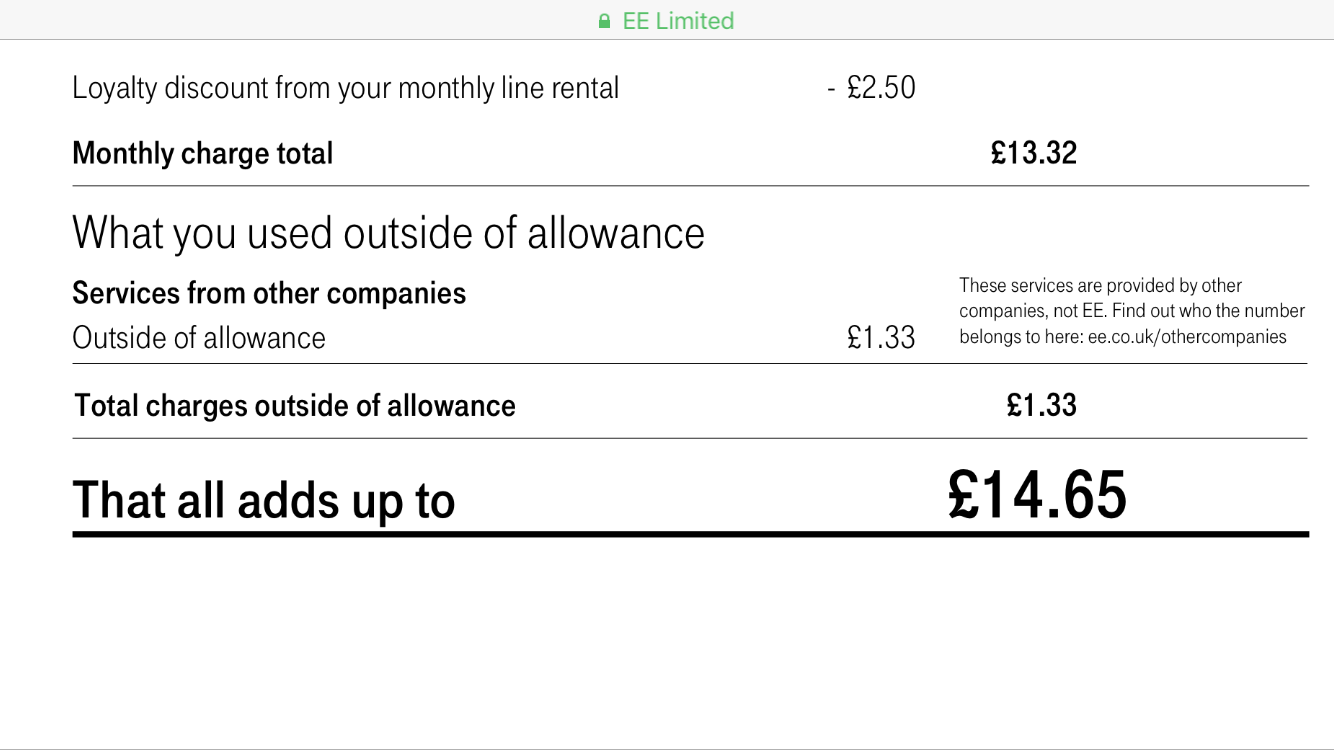The width and height of the screenshot is (1334, 750).
Task: Click the green padlock icon
Action: point(604,21)
